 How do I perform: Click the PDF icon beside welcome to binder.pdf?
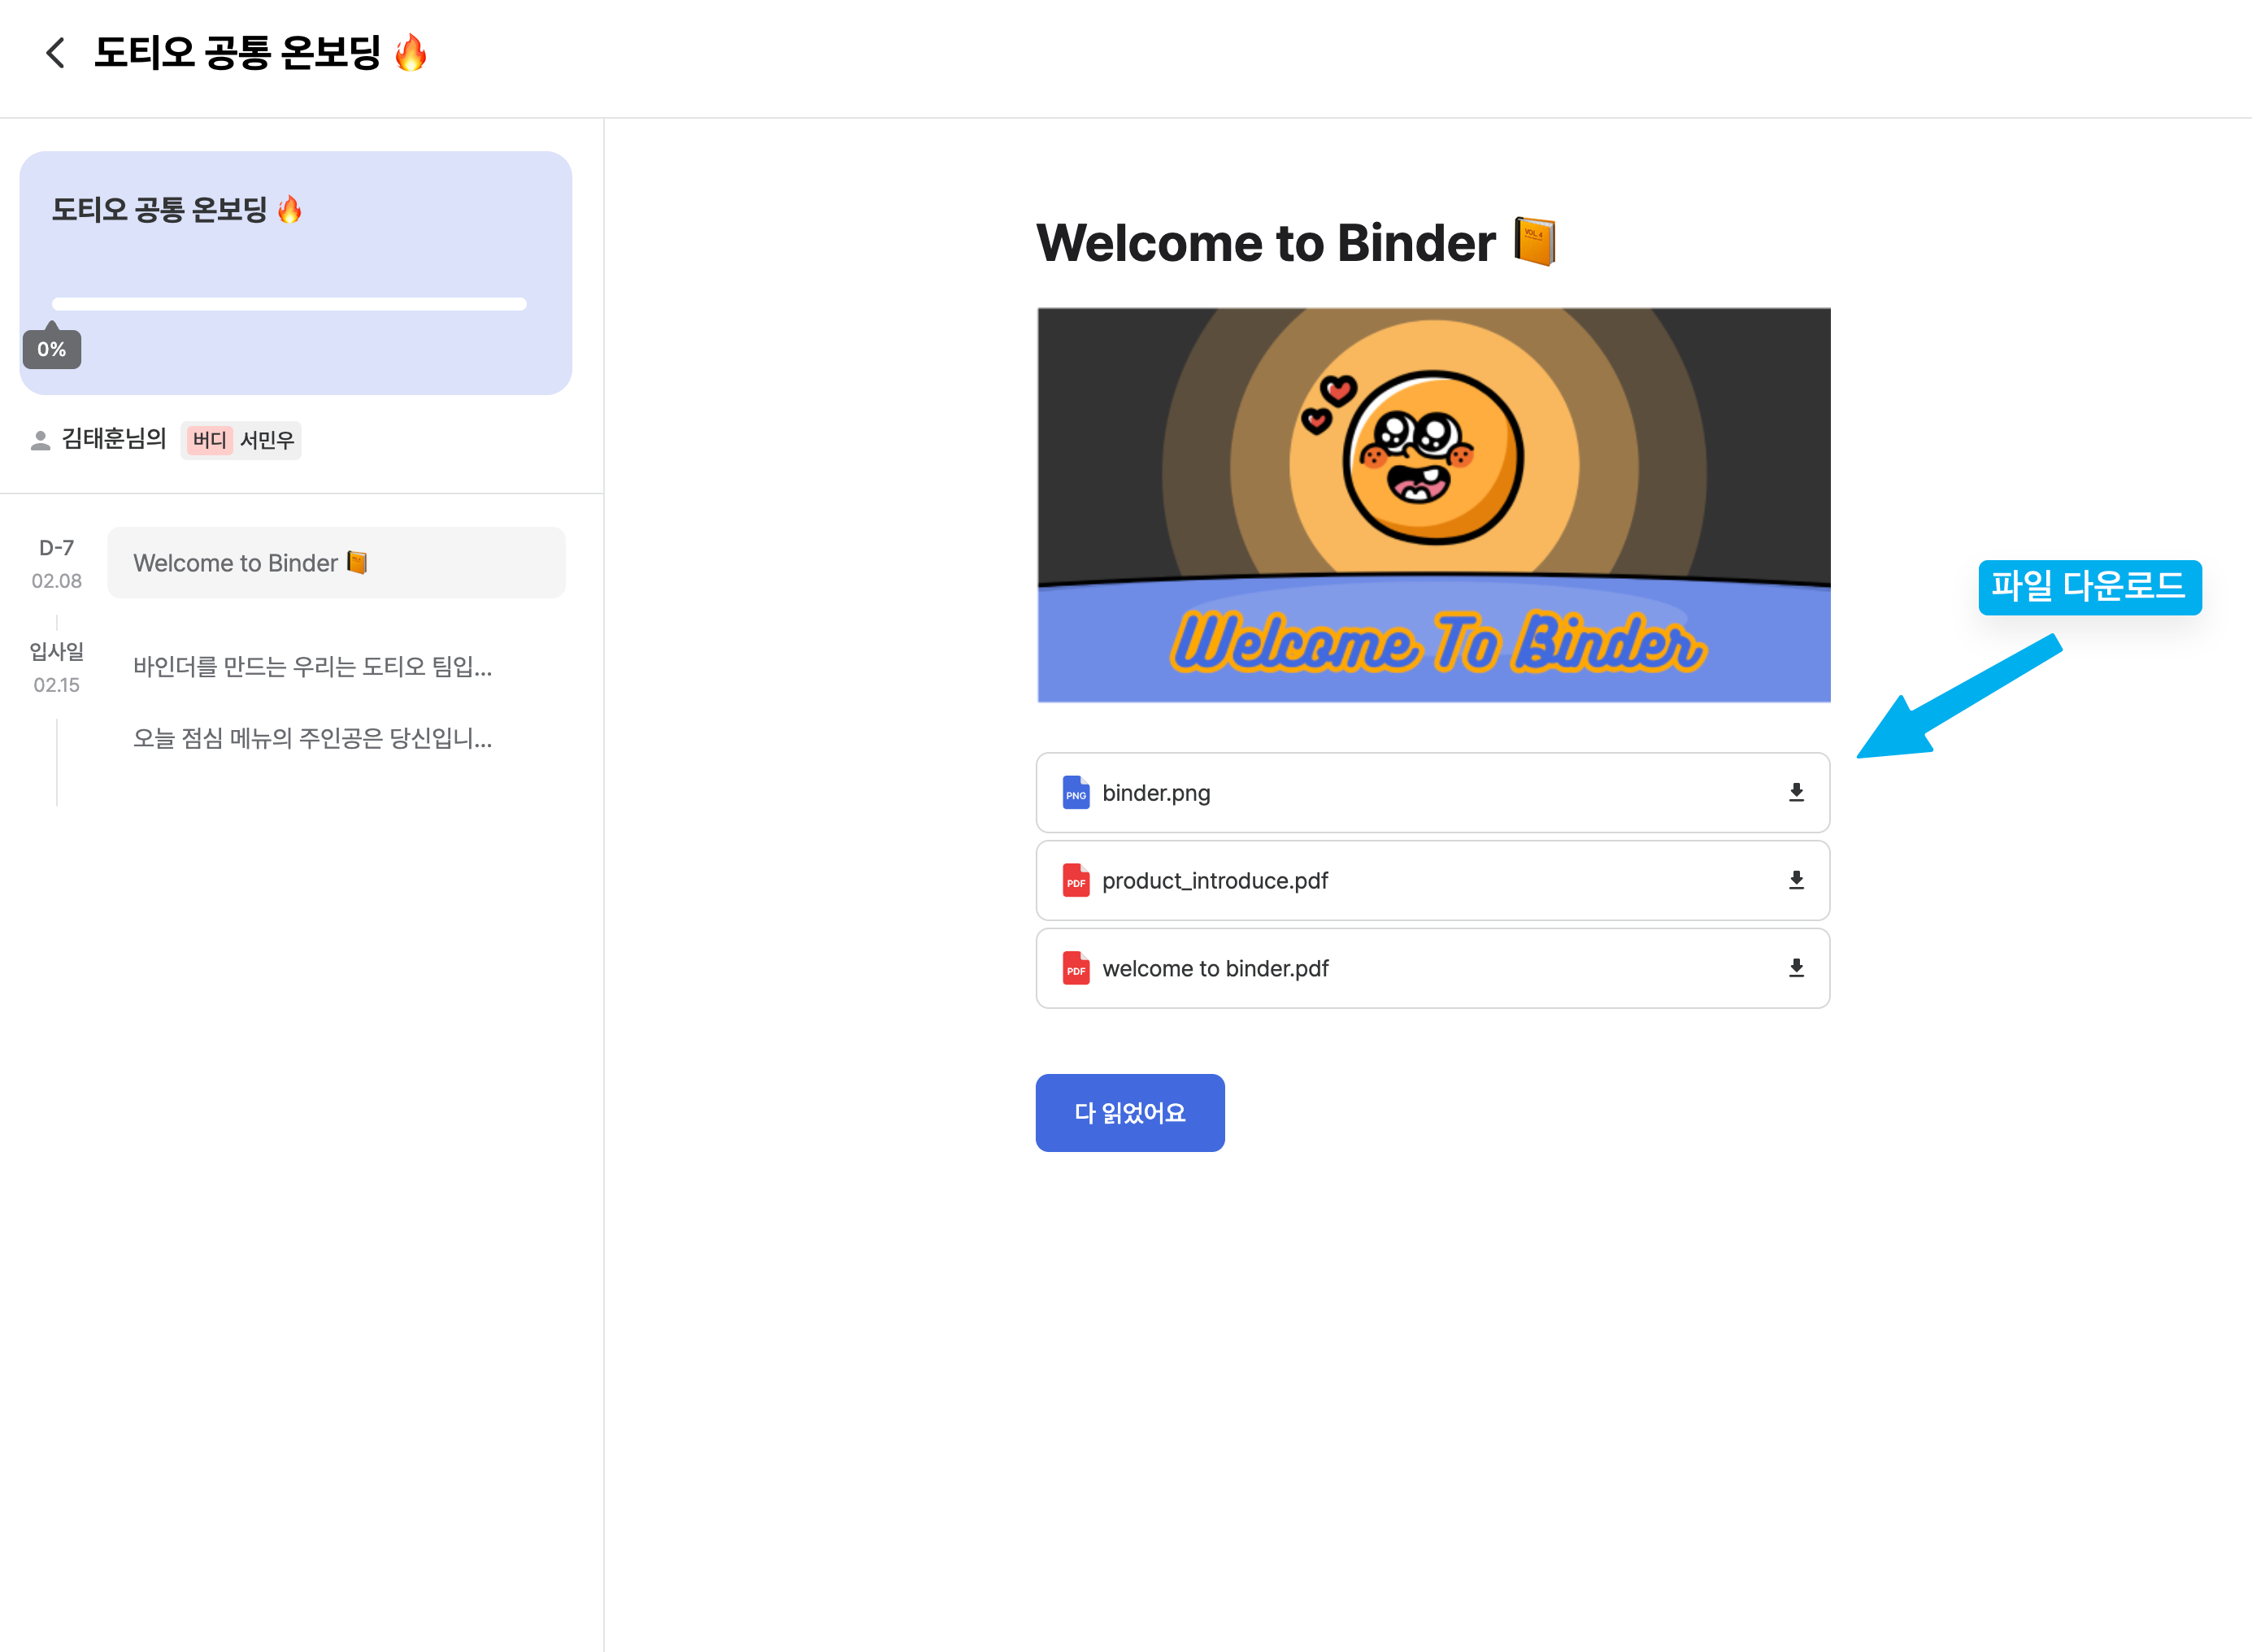tap(1075, 968)
